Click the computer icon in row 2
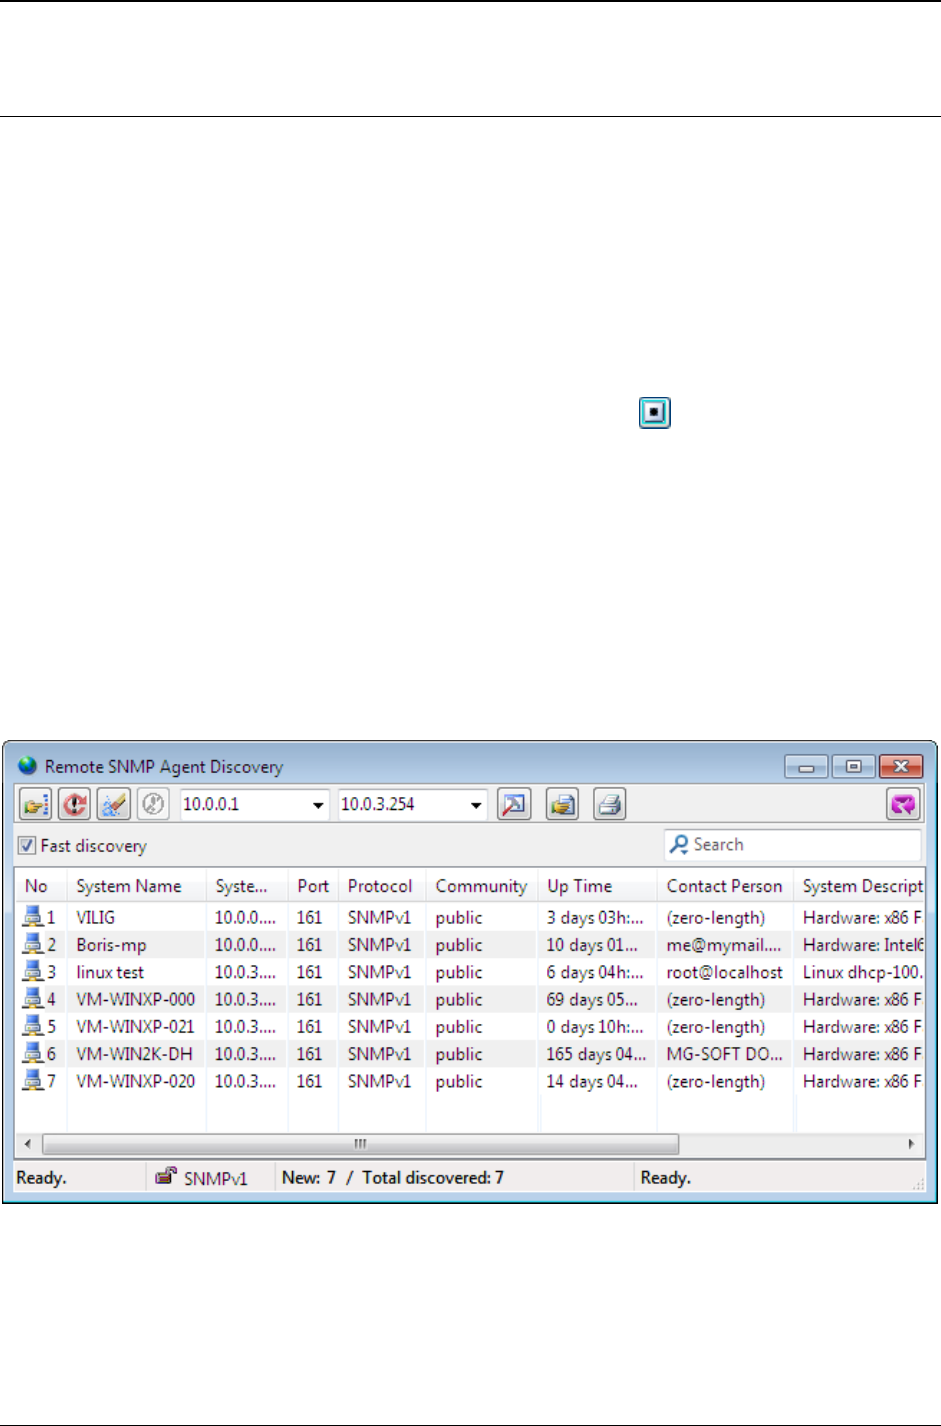The width and height of the screenshot is (941, 1426). (33, 944)
